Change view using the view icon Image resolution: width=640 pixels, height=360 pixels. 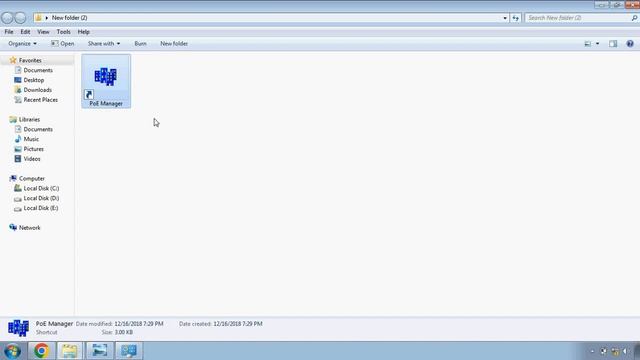tap(588, 44)
